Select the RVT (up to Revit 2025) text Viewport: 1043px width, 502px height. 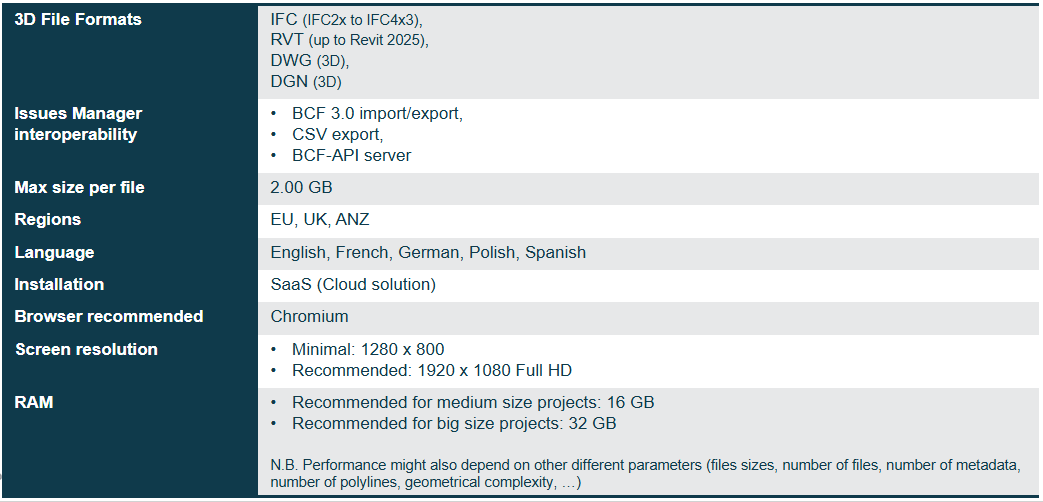[349, 40]
